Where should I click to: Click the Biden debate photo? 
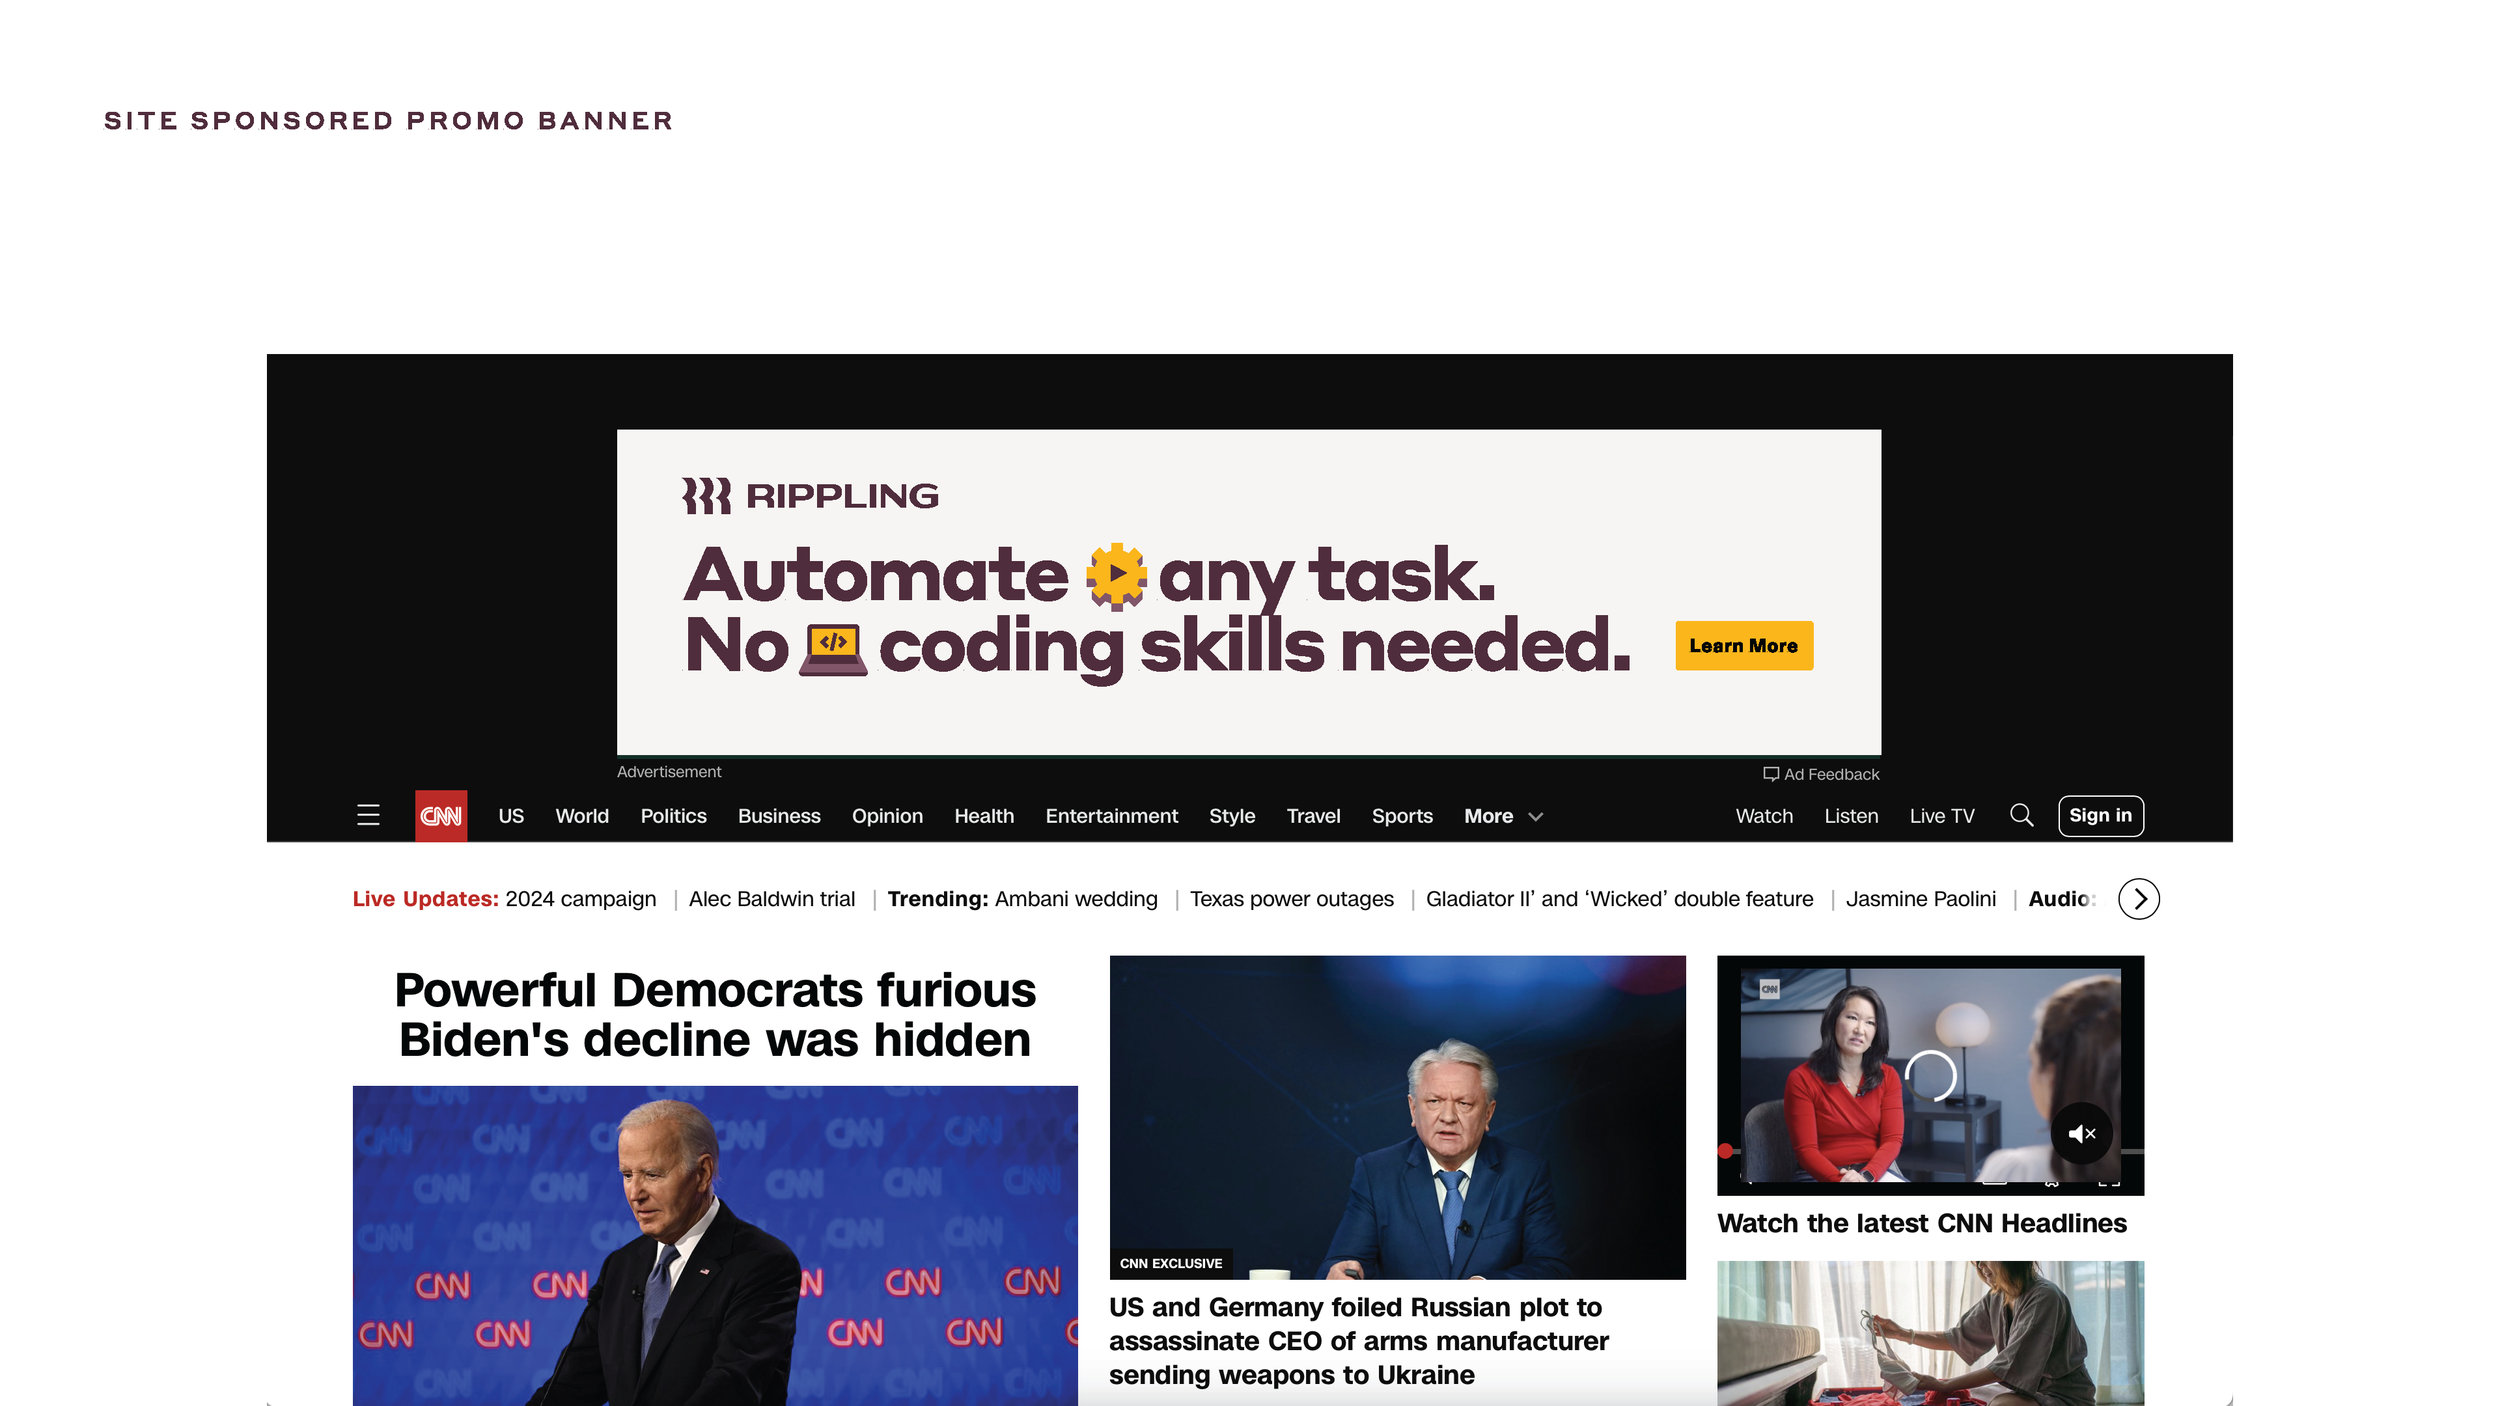pyautogui.click(x=715, y=1246)
